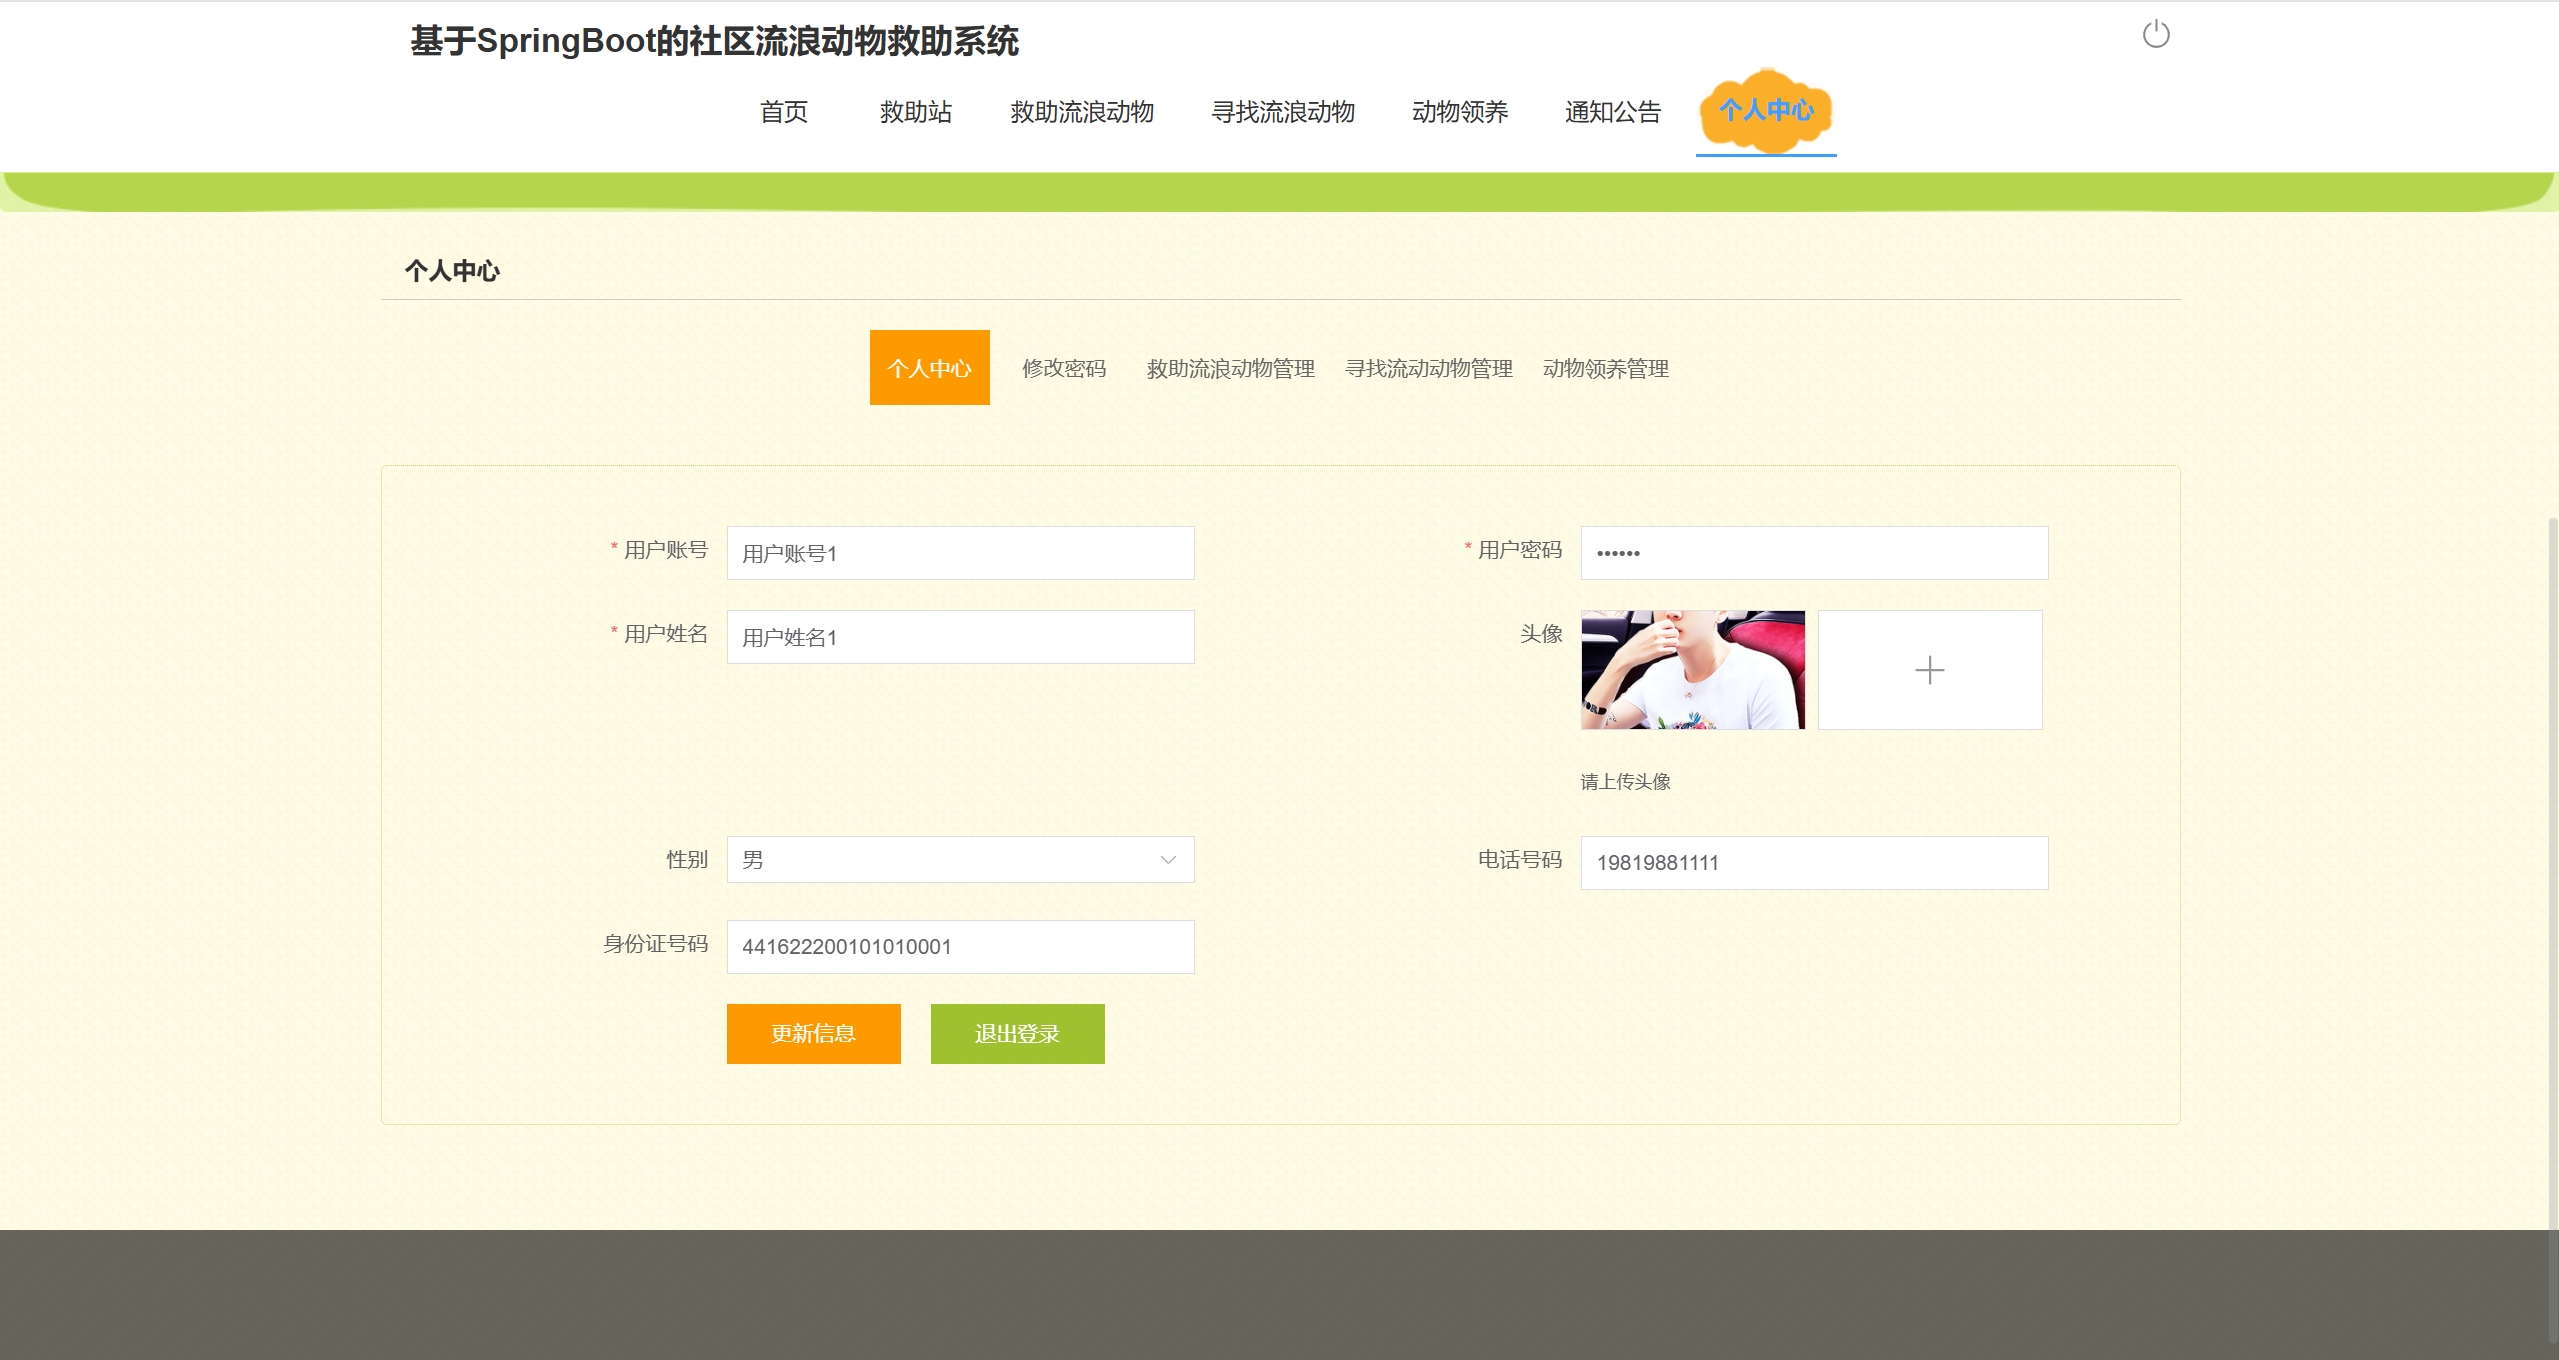The width and height of the screenshot is (2559, 1360).
Task: Click into the 电话号码 field
Action: point(1813,863)
